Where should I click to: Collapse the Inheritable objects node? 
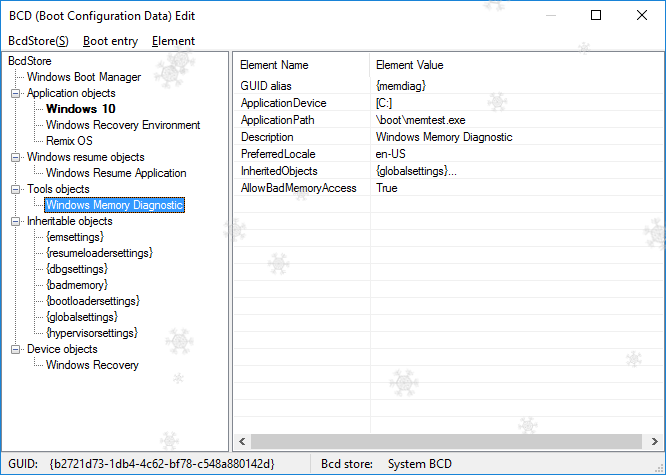point(16,221)
